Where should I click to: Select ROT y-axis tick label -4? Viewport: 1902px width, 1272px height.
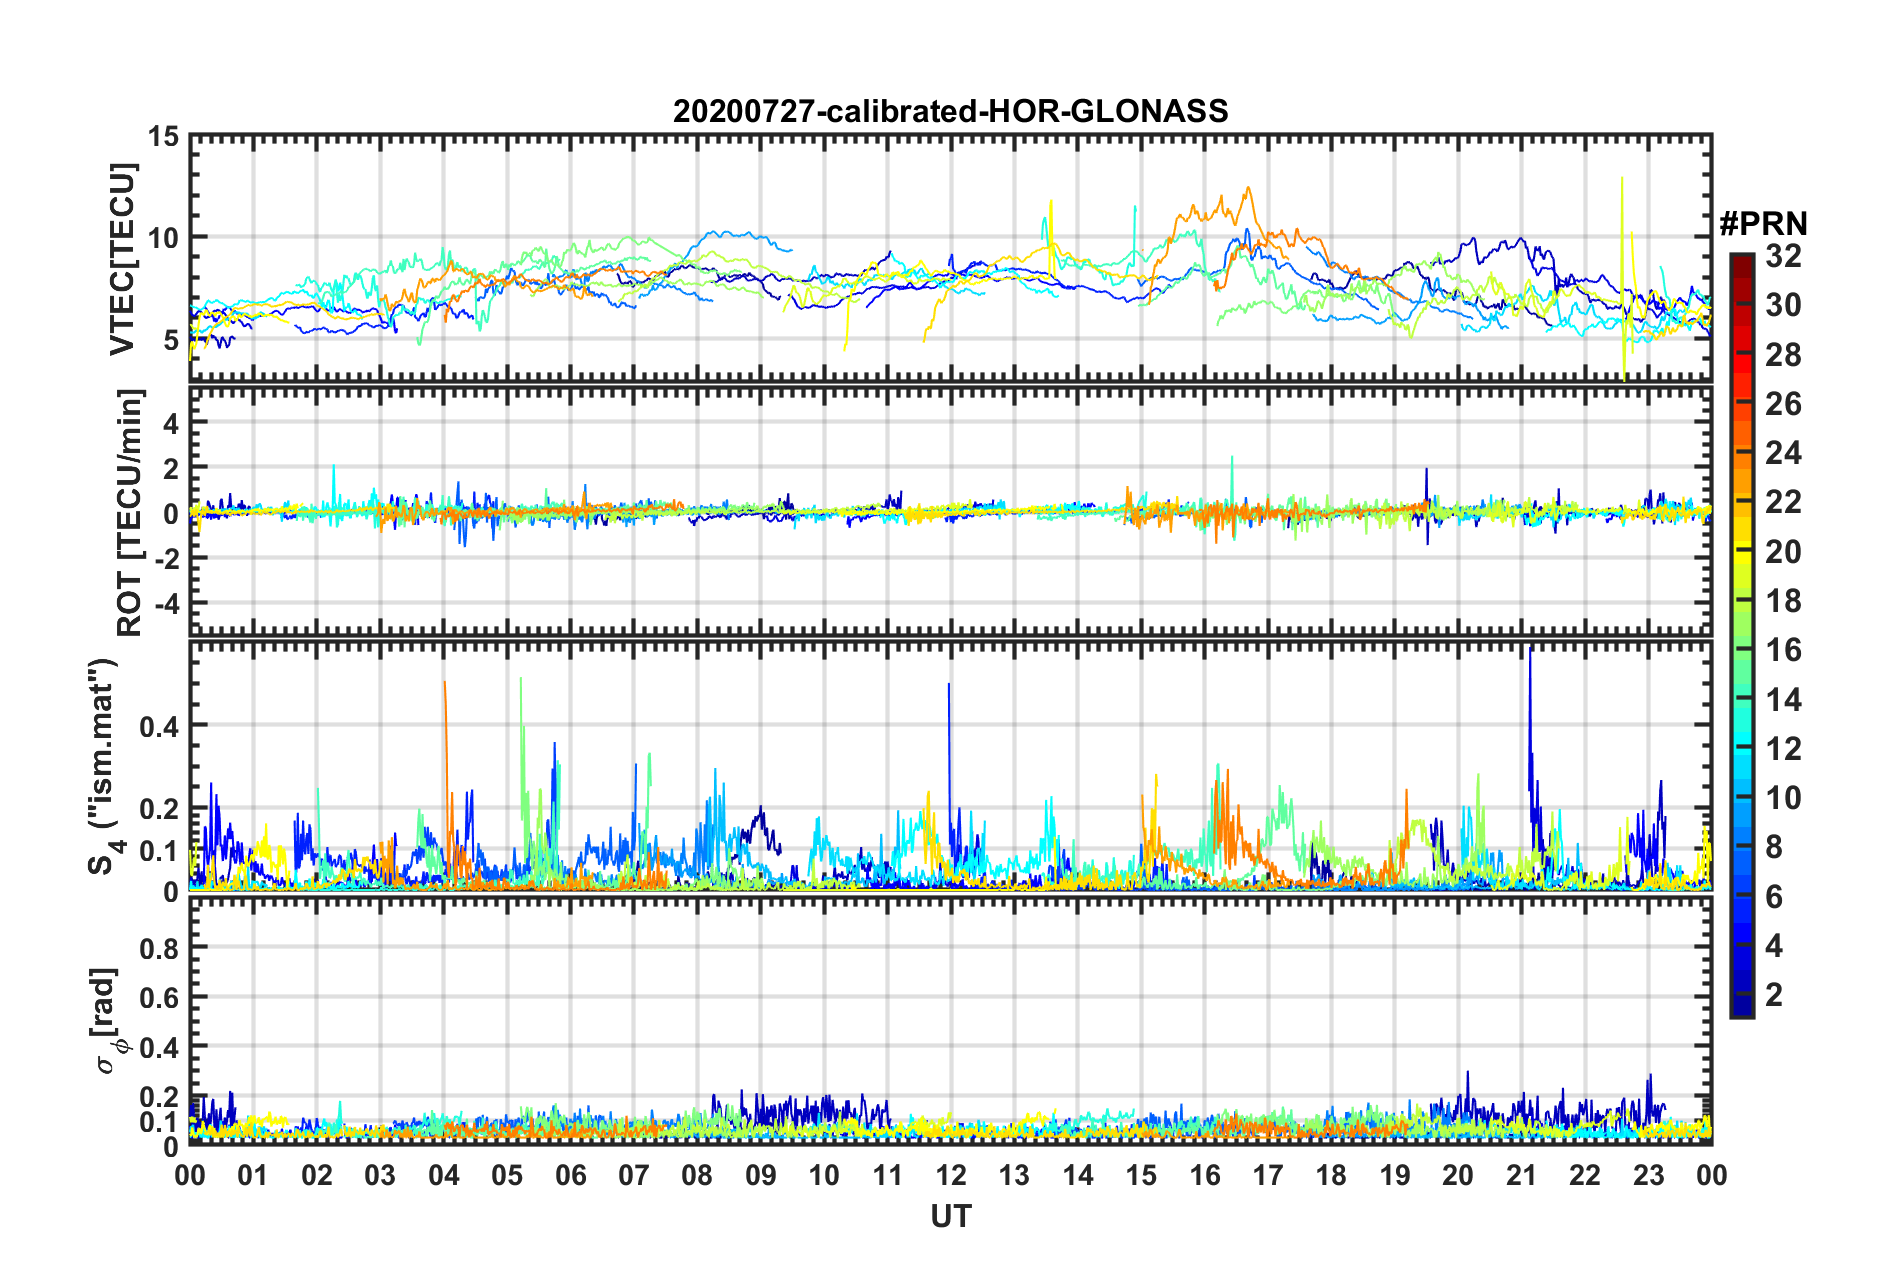pyautogui.click(x=165, y=604)
